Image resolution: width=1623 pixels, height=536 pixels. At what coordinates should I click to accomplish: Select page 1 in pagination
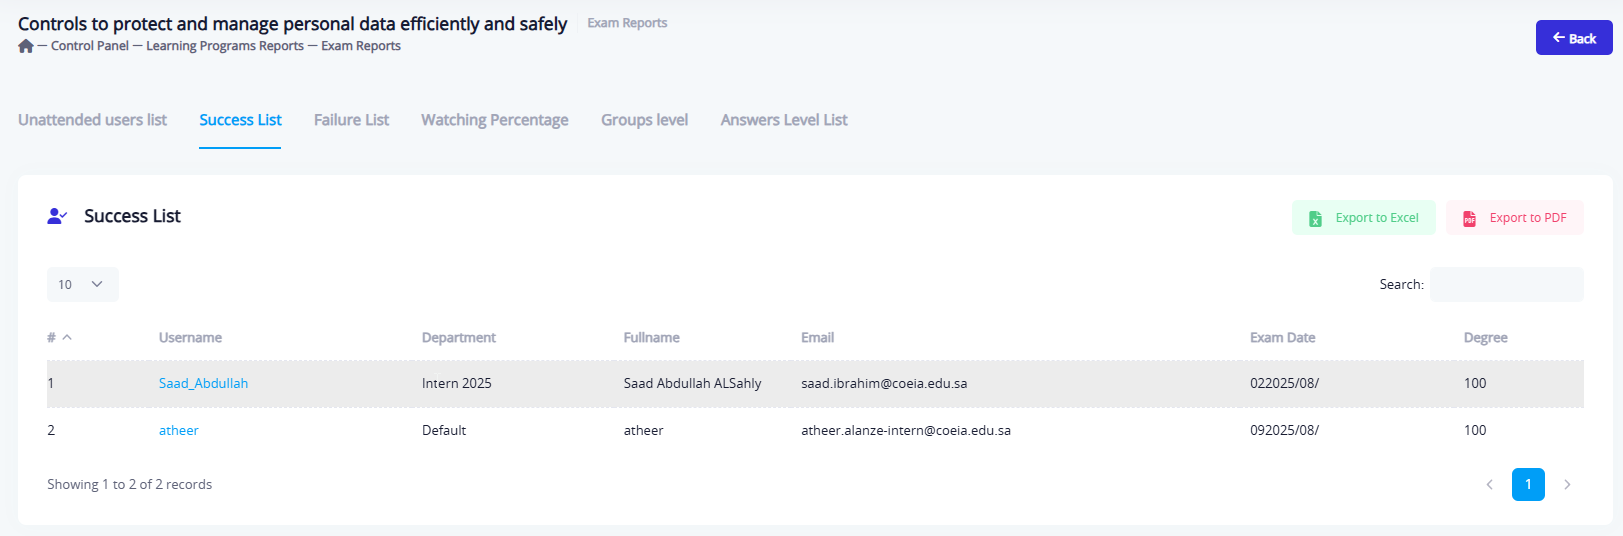tap(1528, 484)
